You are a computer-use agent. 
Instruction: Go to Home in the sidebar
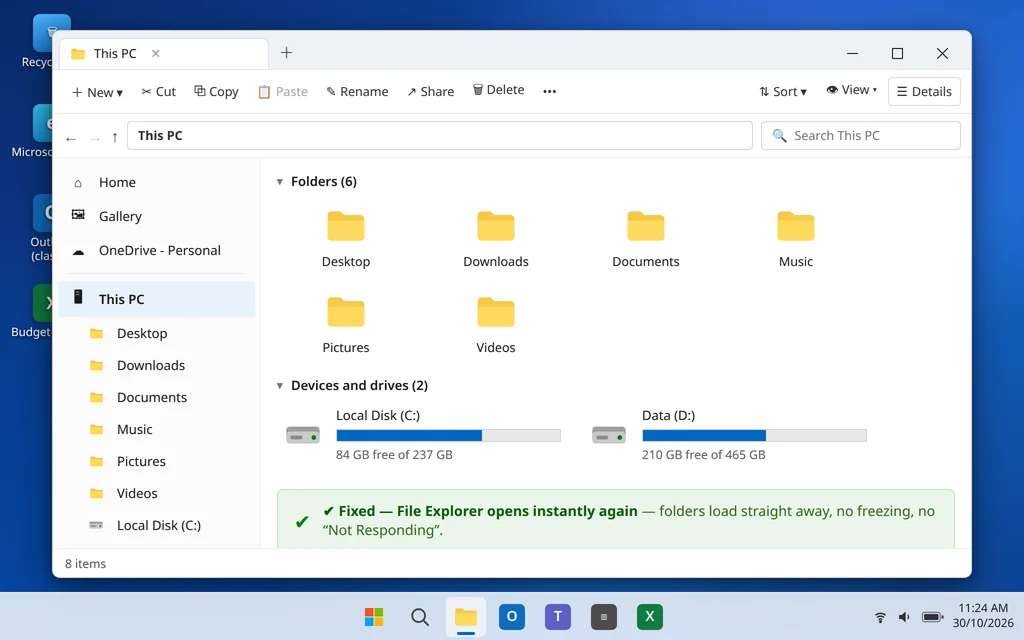point(157,182)
